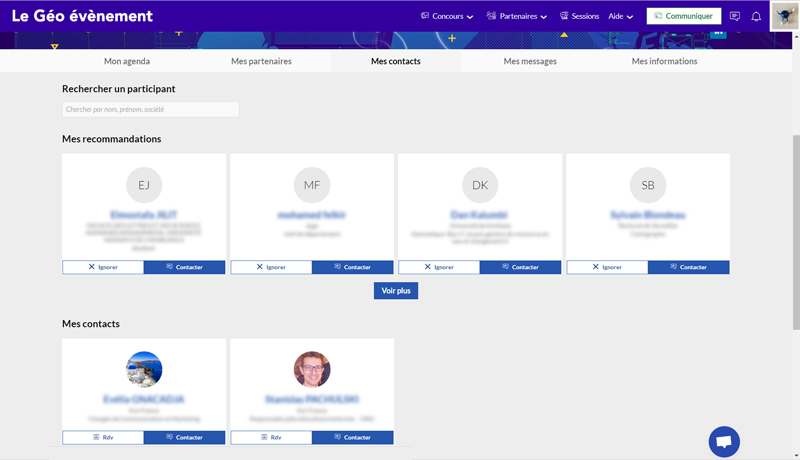Viewport: 800px width, 460px height.
Task: Click the EJ initials avatar
Action: coord(144,185)
